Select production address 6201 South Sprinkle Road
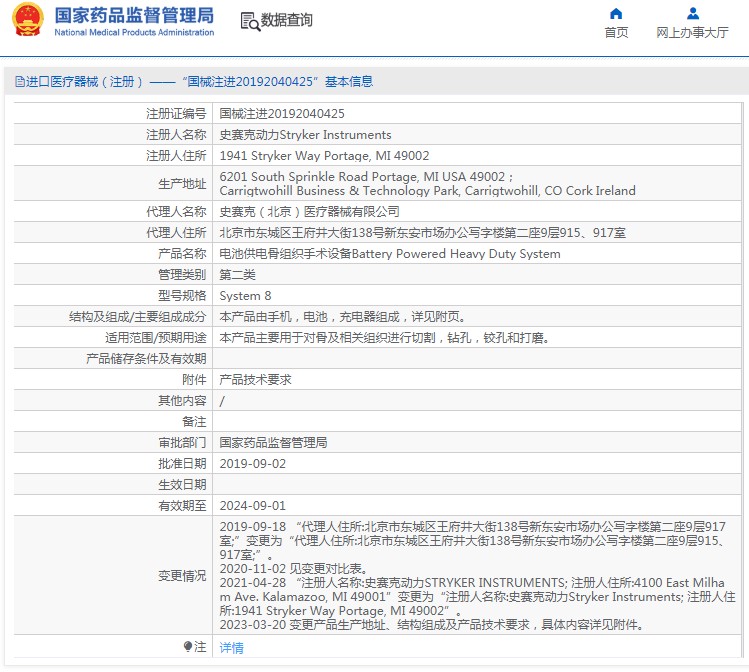This screenshot has width=749, height=672. (x=366, y=177)
